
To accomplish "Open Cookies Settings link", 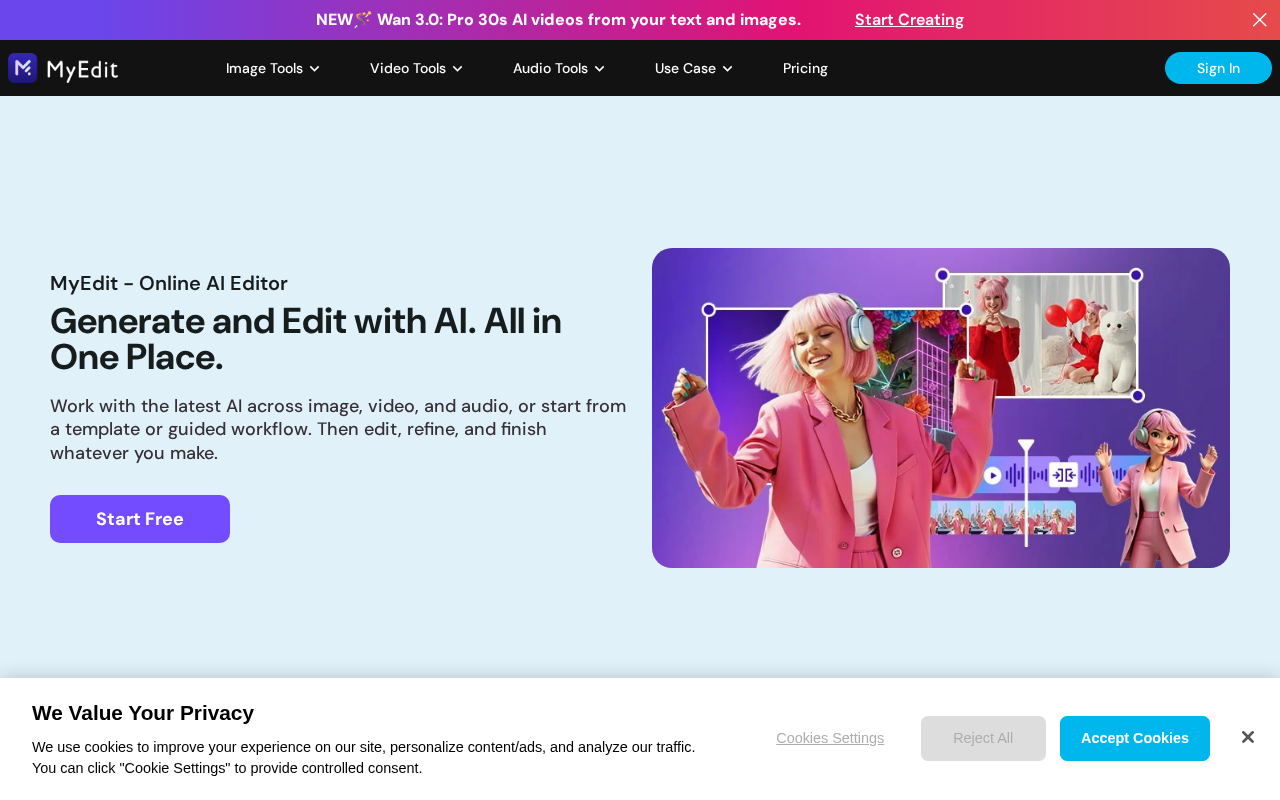I will 830,738.
